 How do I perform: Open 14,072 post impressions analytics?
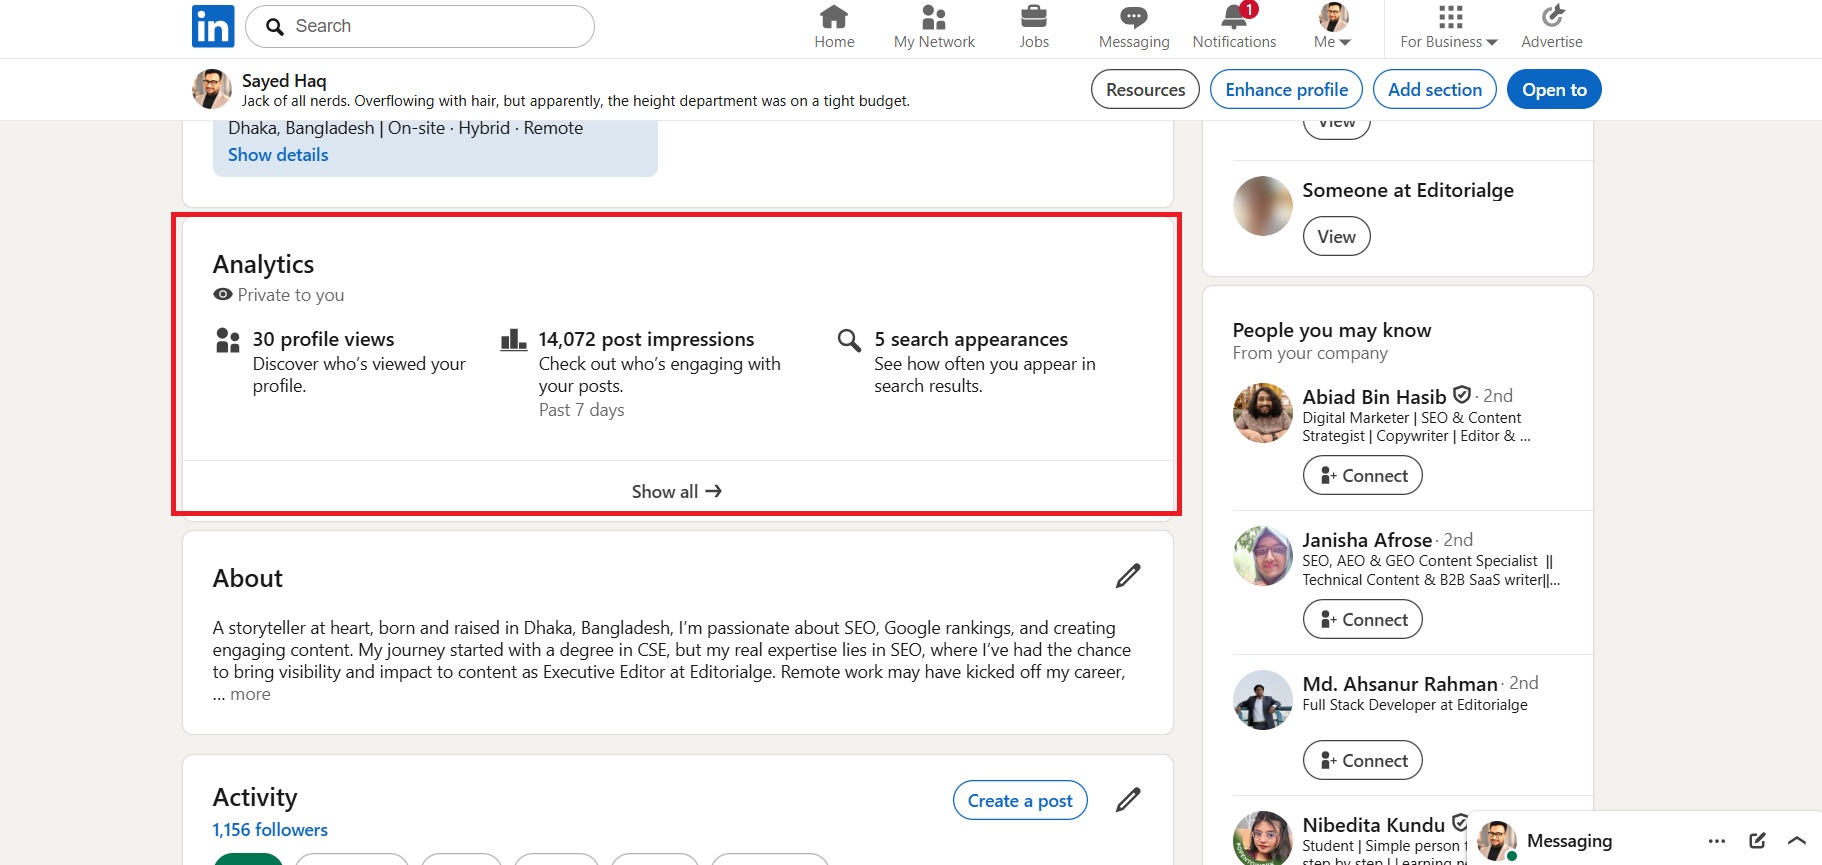[646, 339]
